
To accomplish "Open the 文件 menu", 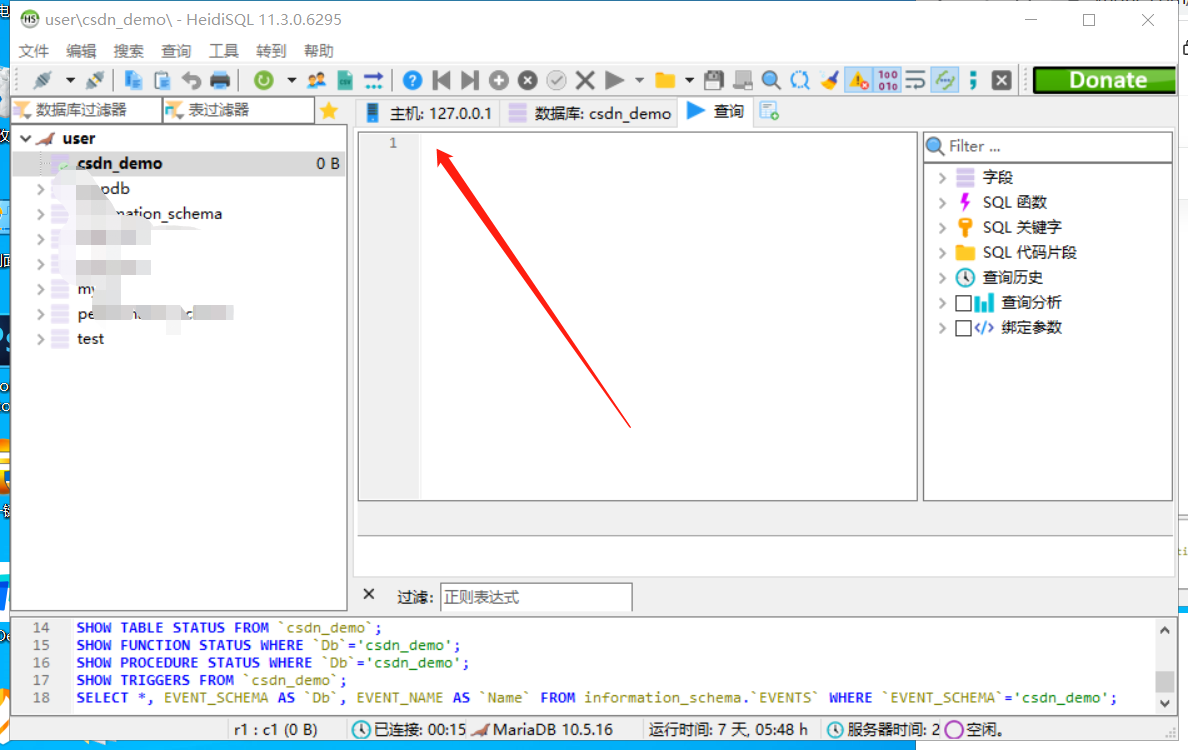I will coord(33,51).
